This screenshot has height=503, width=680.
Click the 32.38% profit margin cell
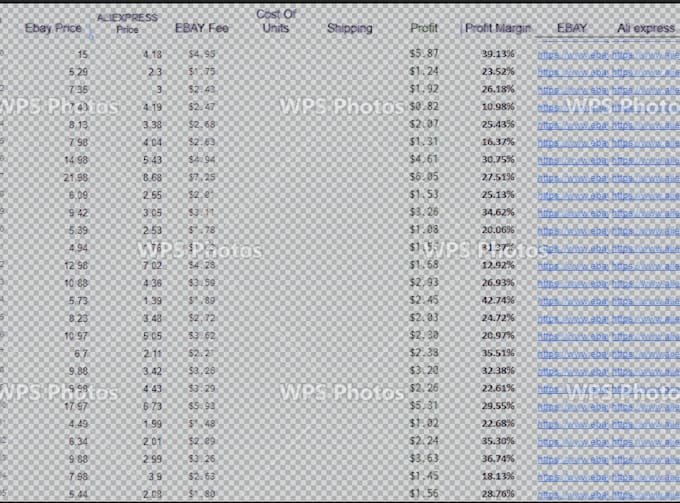tap(498, 371)
